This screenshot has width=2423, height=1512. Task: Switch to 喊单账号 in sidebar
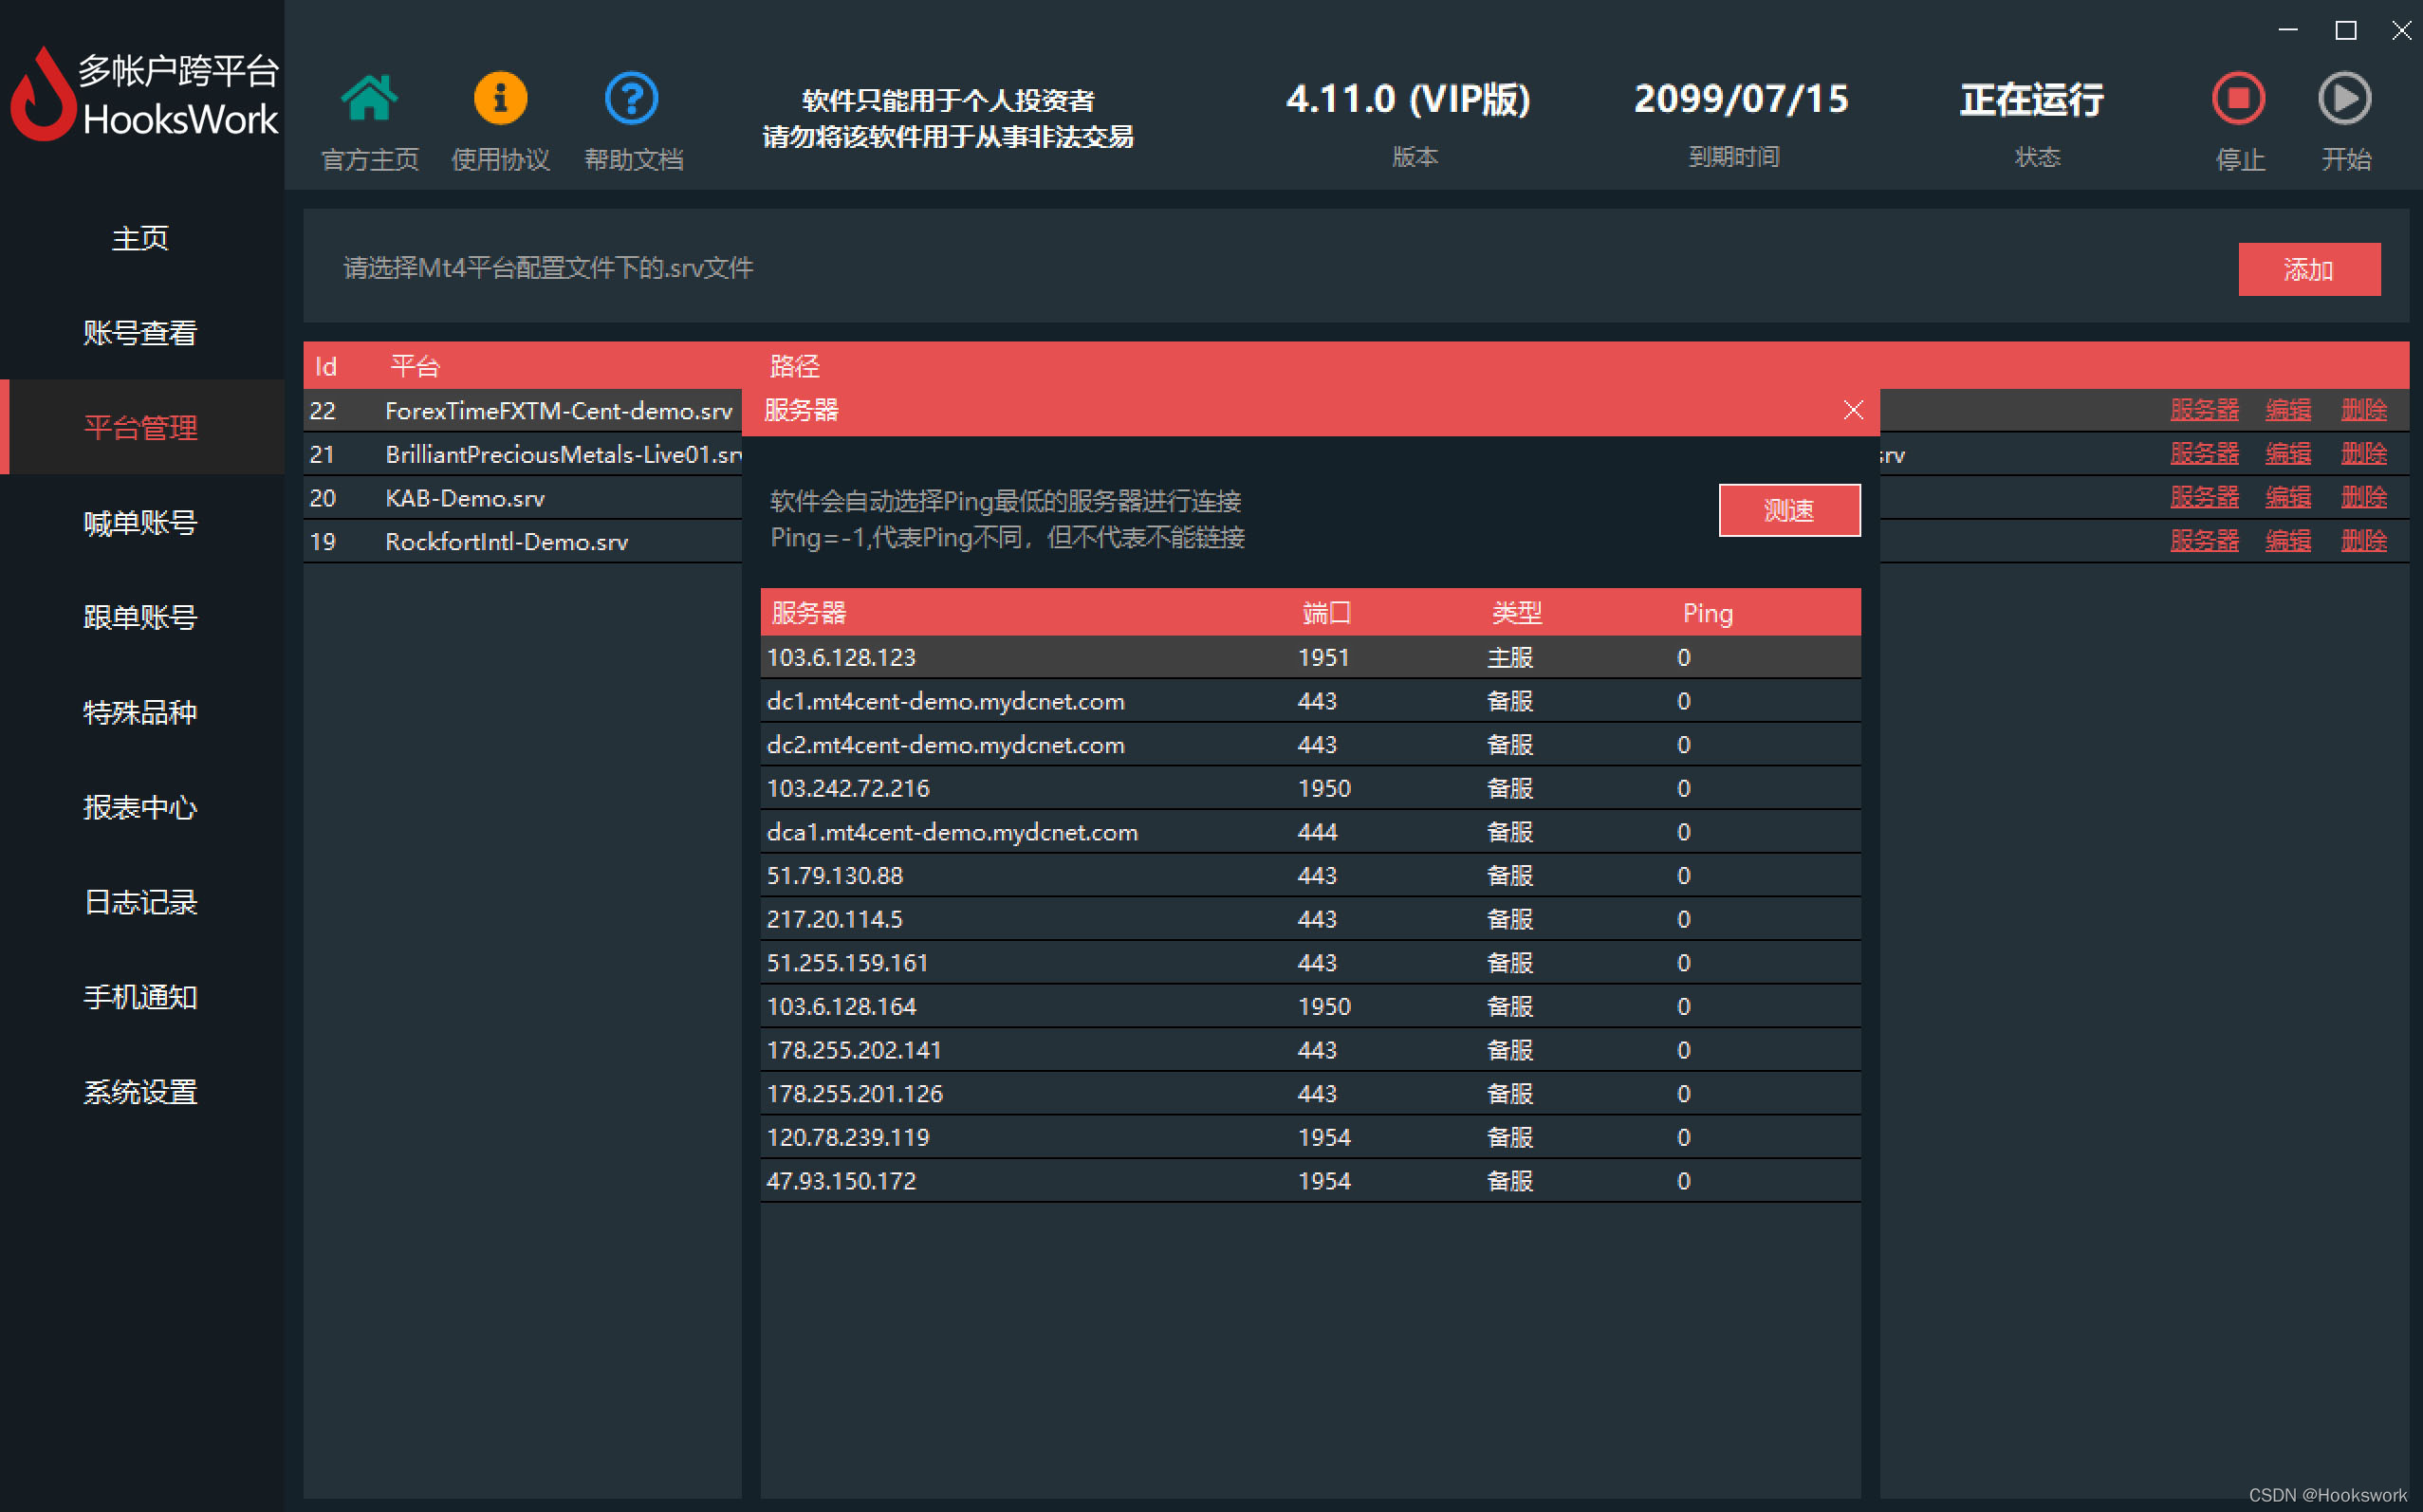click(x=140, y=523)
